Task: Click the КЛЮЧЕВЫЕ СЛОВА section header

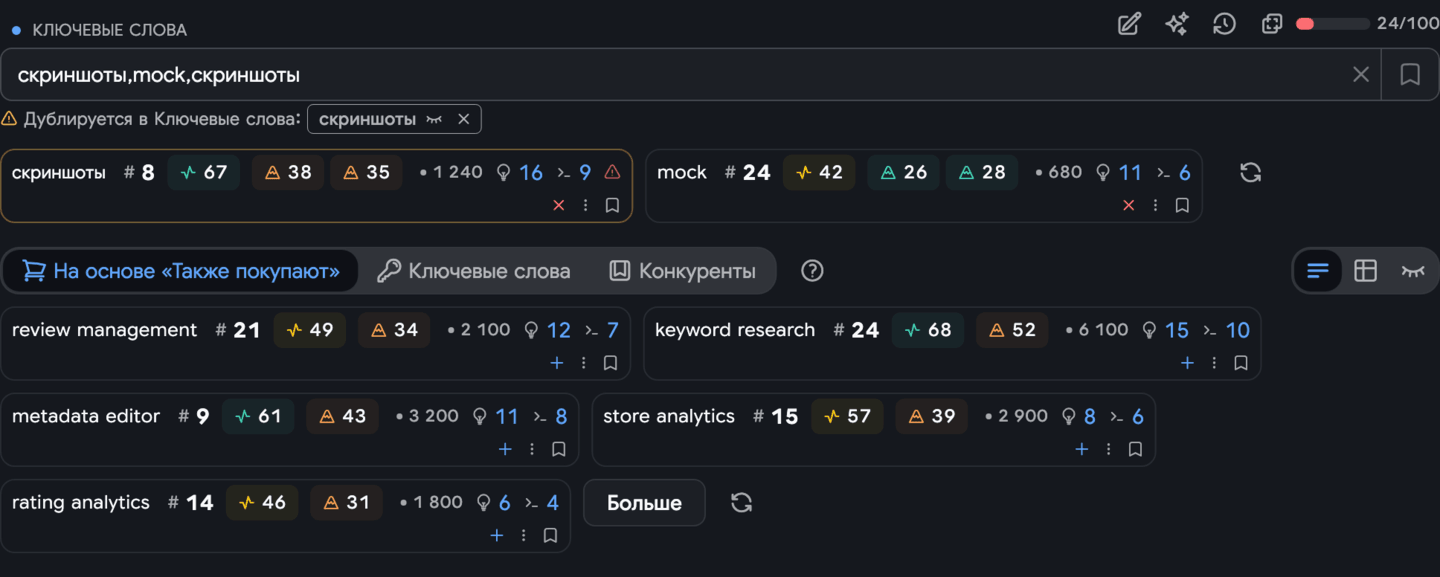Action: (x=109, y=30)
